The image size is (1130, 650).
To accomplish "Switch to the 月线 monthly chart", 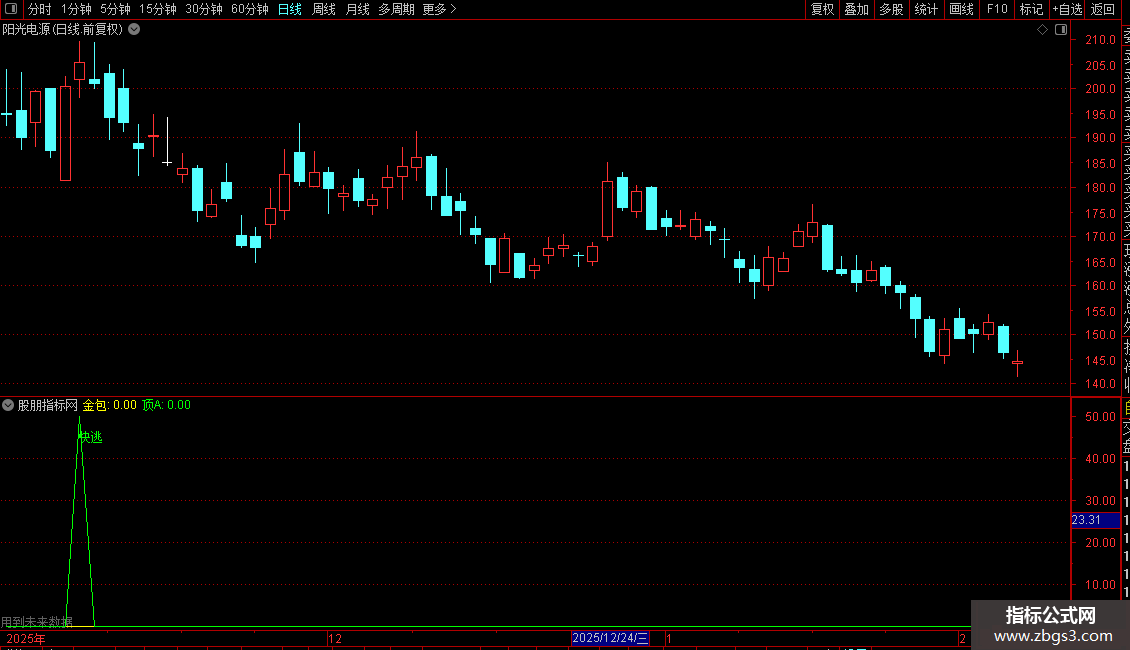I will click(x=357, y=9).
